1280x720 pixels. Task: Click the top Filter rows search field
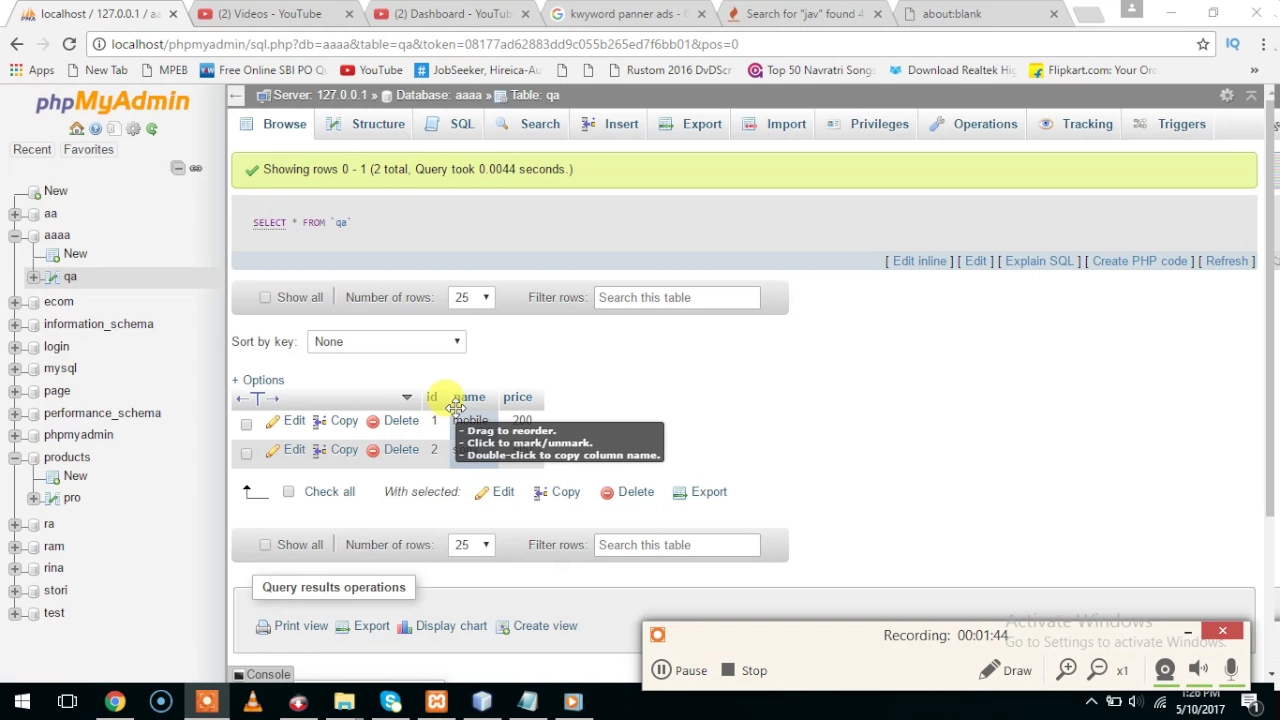point(677,297)
